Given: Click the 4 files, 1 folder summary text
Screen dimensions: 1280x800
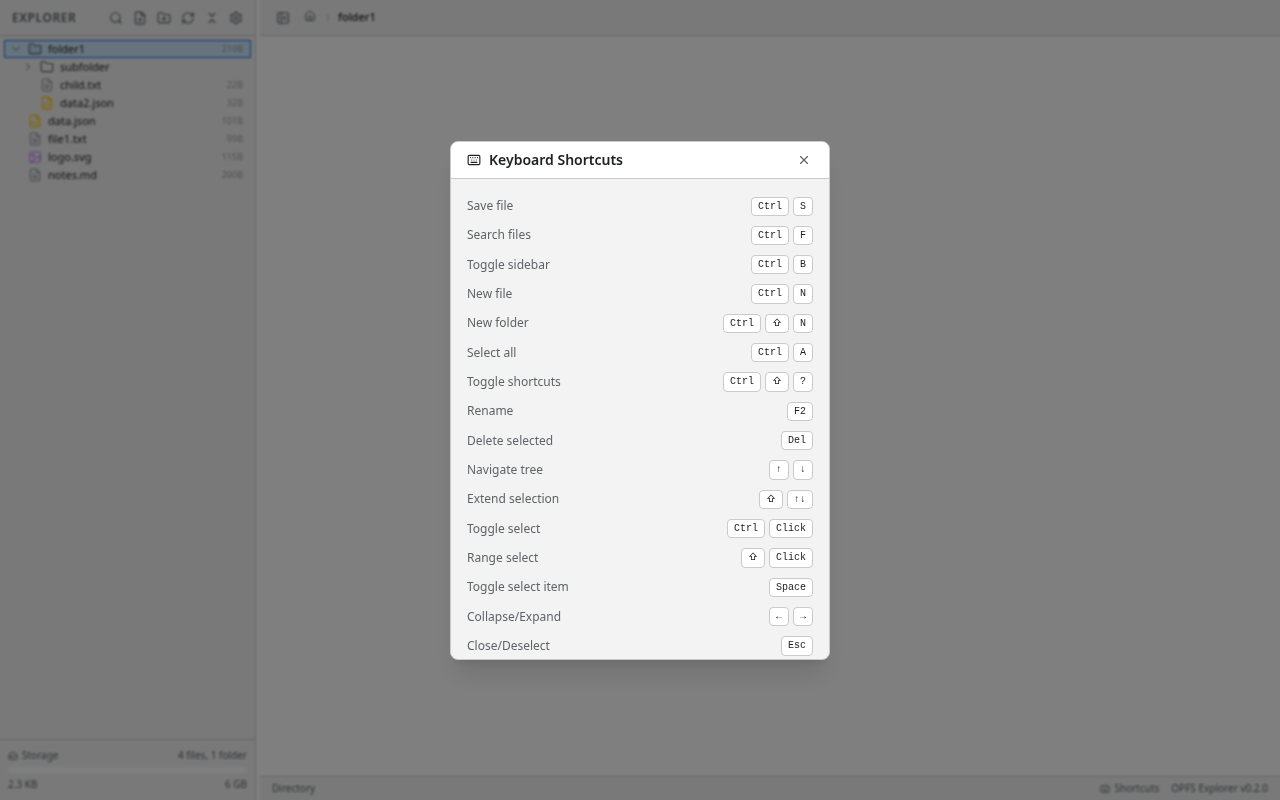Looking at the screenshot, I should 212,755.
